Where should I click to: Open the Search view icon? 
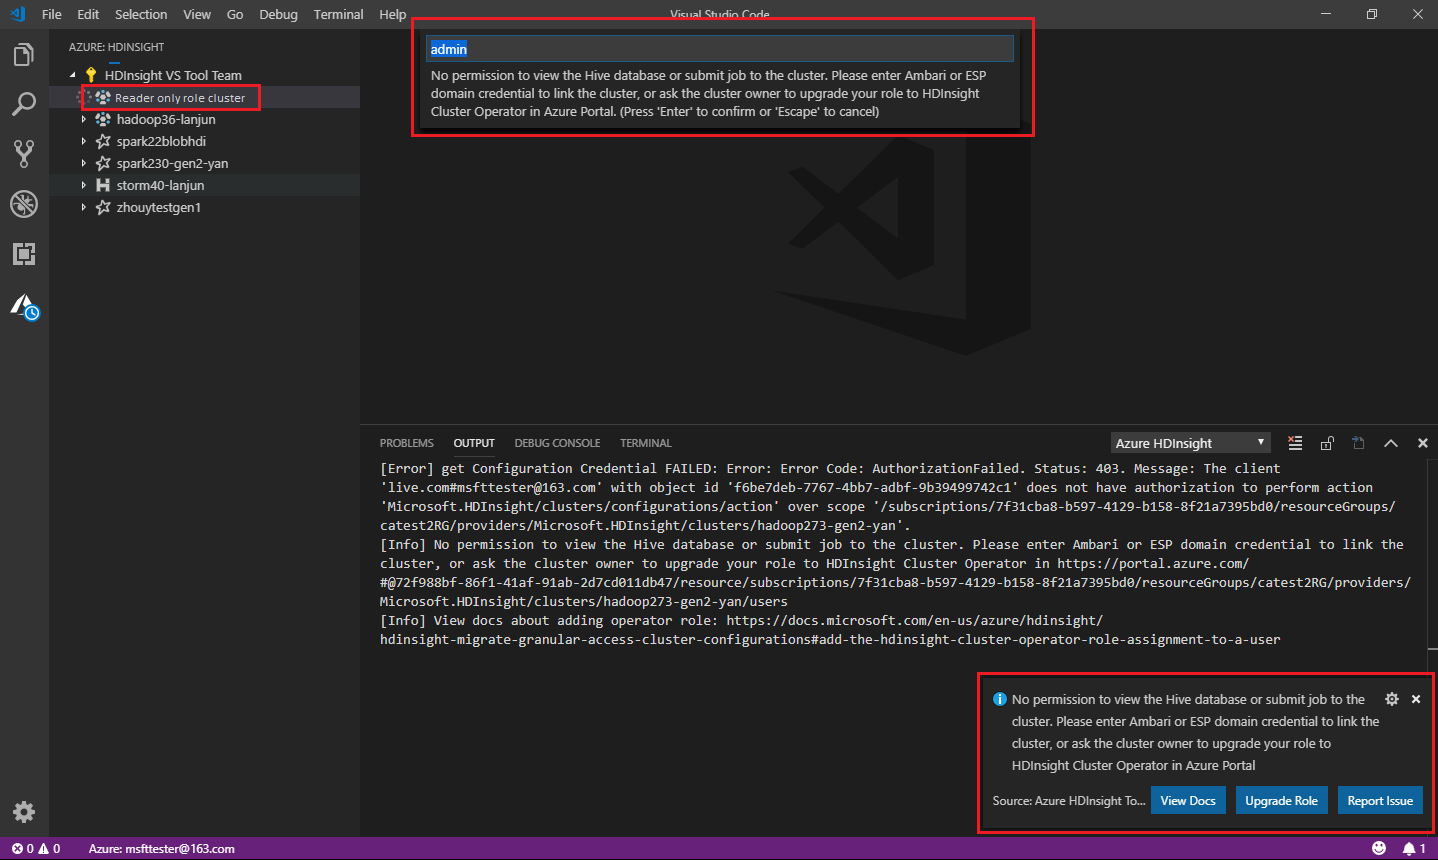[24, 104]
